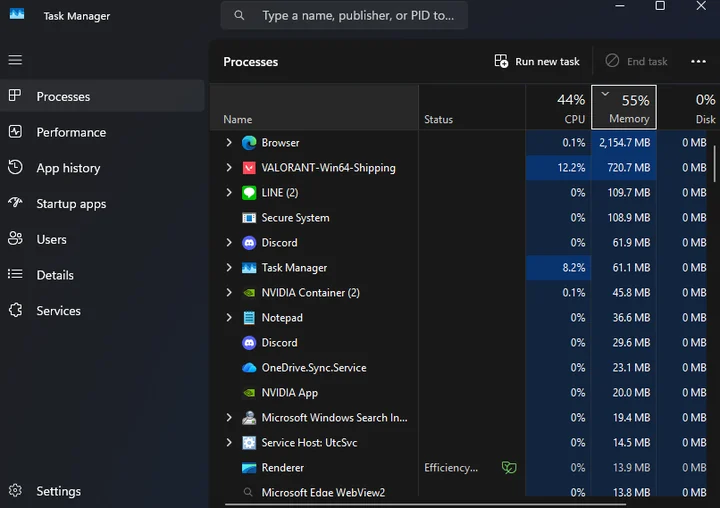
Task: Minimize the Task Manager window
Action: (x=620, y=6)
